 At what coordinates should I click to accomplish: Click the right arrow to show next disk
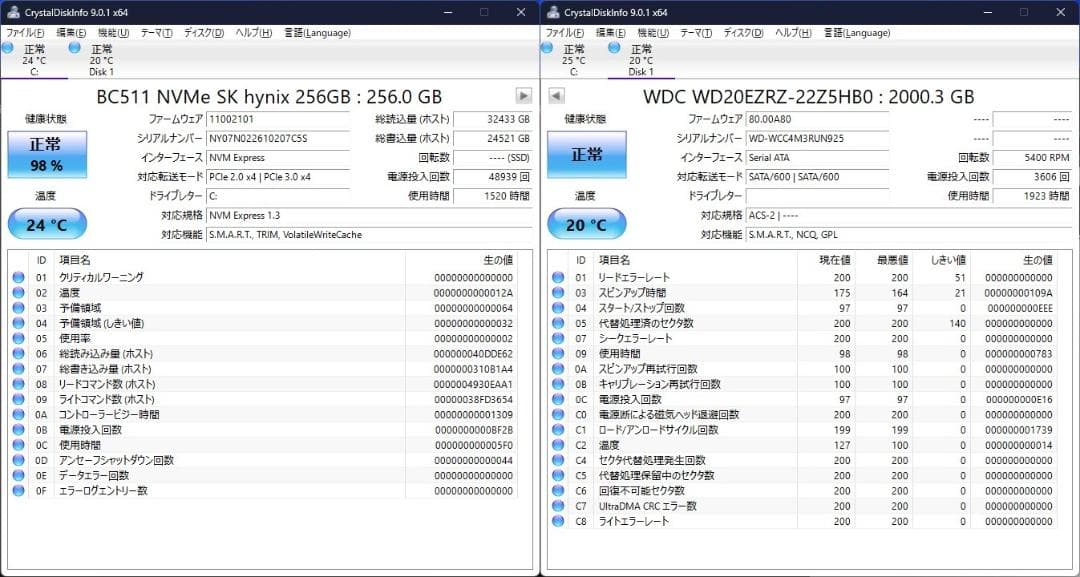click(x=523, y=96)
